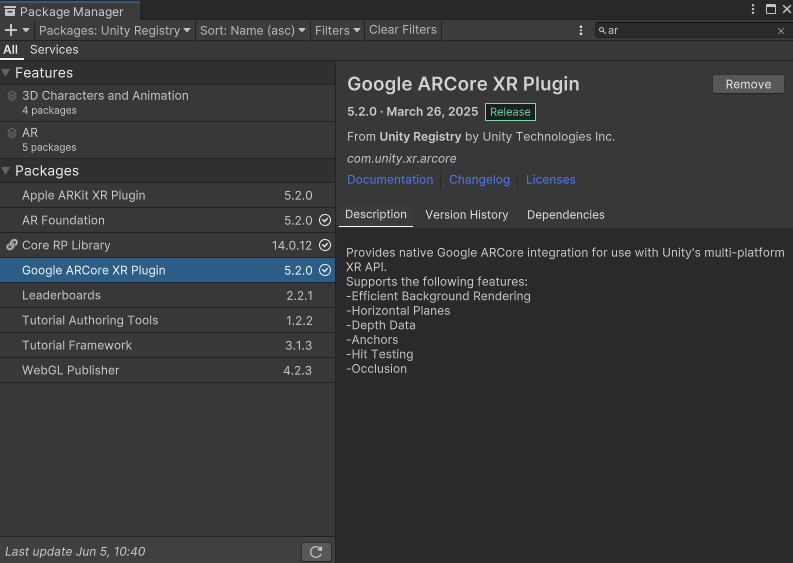Collapse the Packages section

6,171
